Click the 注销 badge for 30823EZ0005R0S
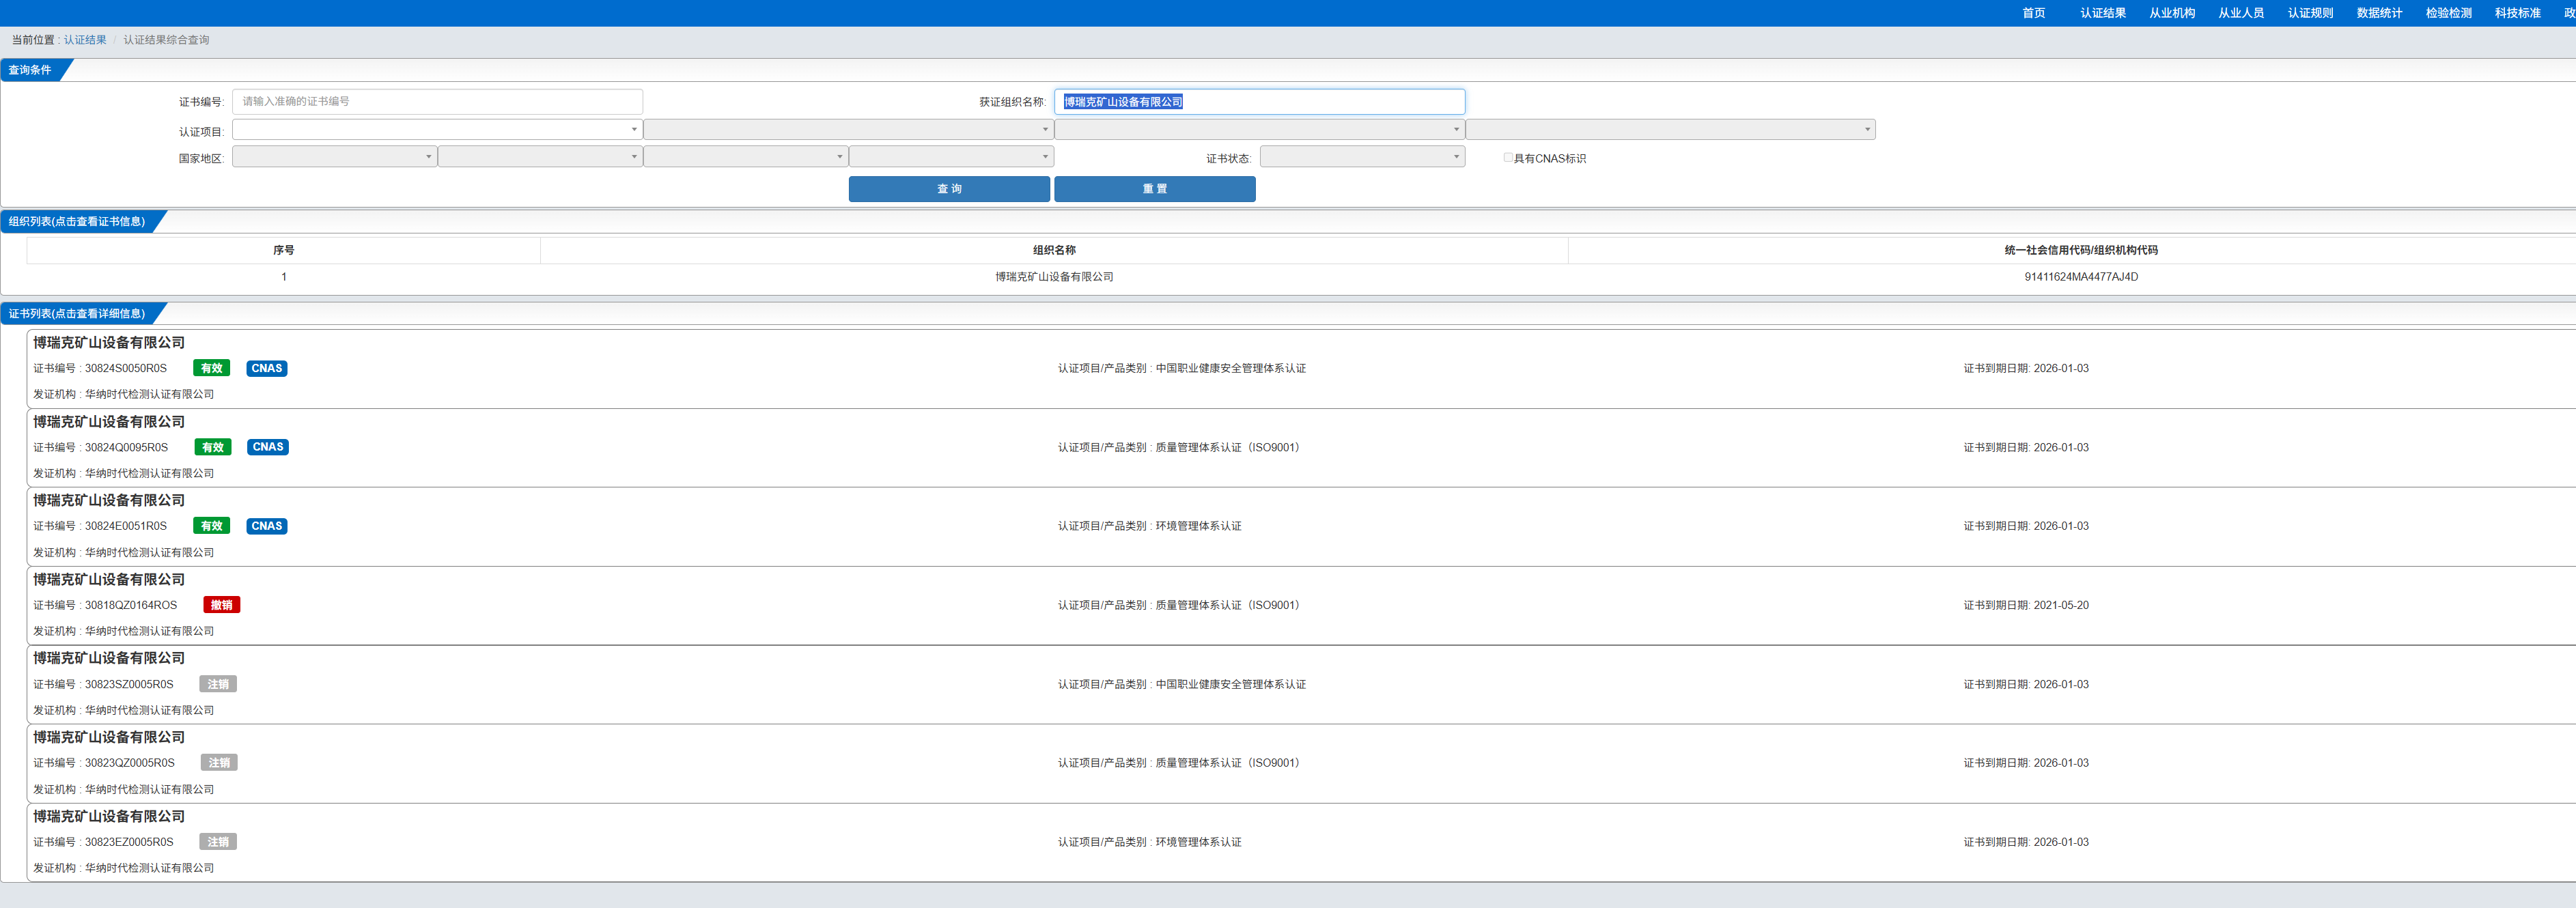 (218, 842)
